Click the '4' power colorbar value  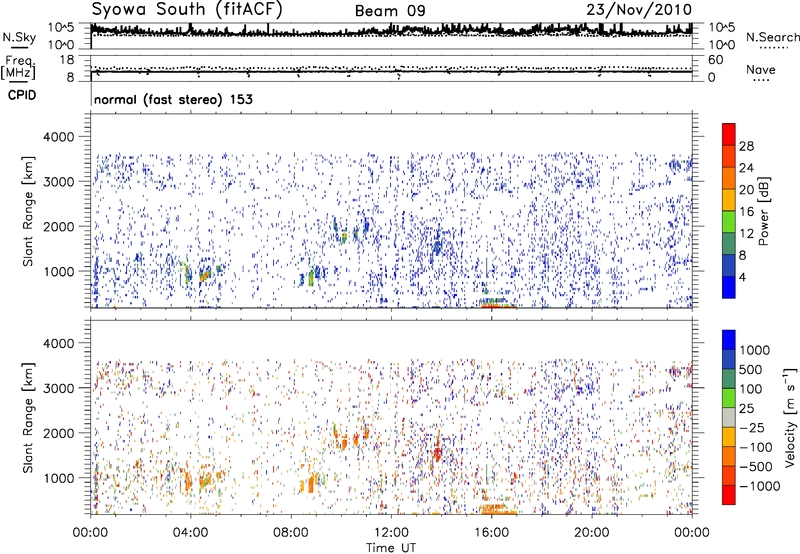[742, 278]
